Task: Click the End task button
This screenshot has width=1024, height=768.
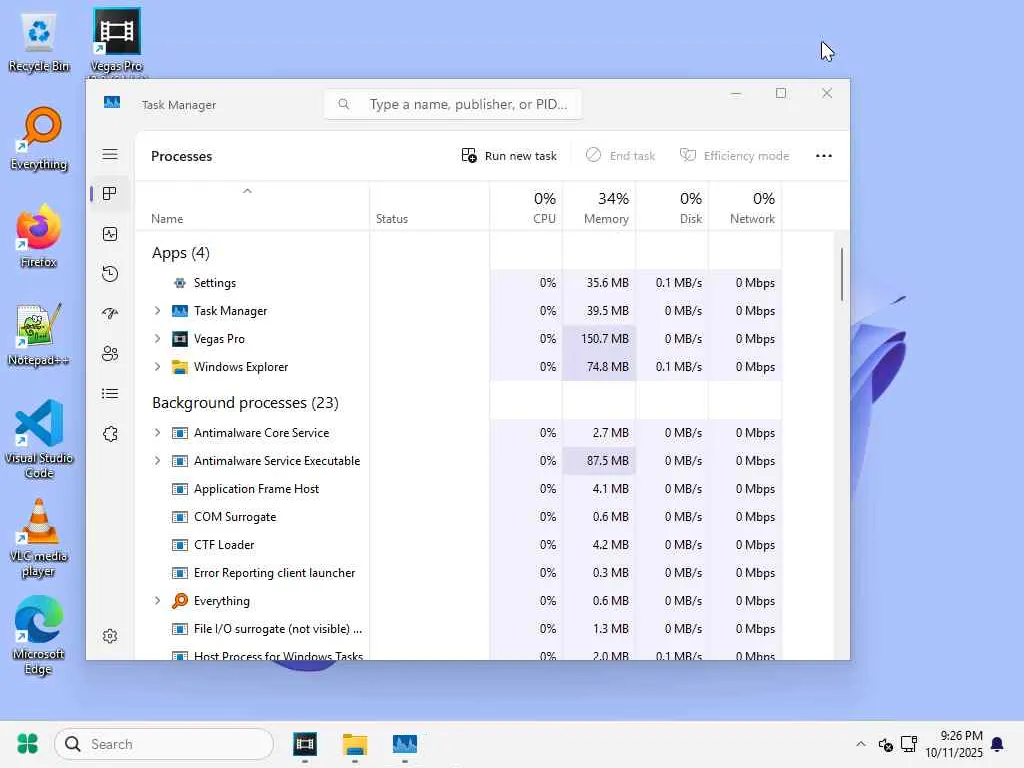Action: click(x=620, y=155)
